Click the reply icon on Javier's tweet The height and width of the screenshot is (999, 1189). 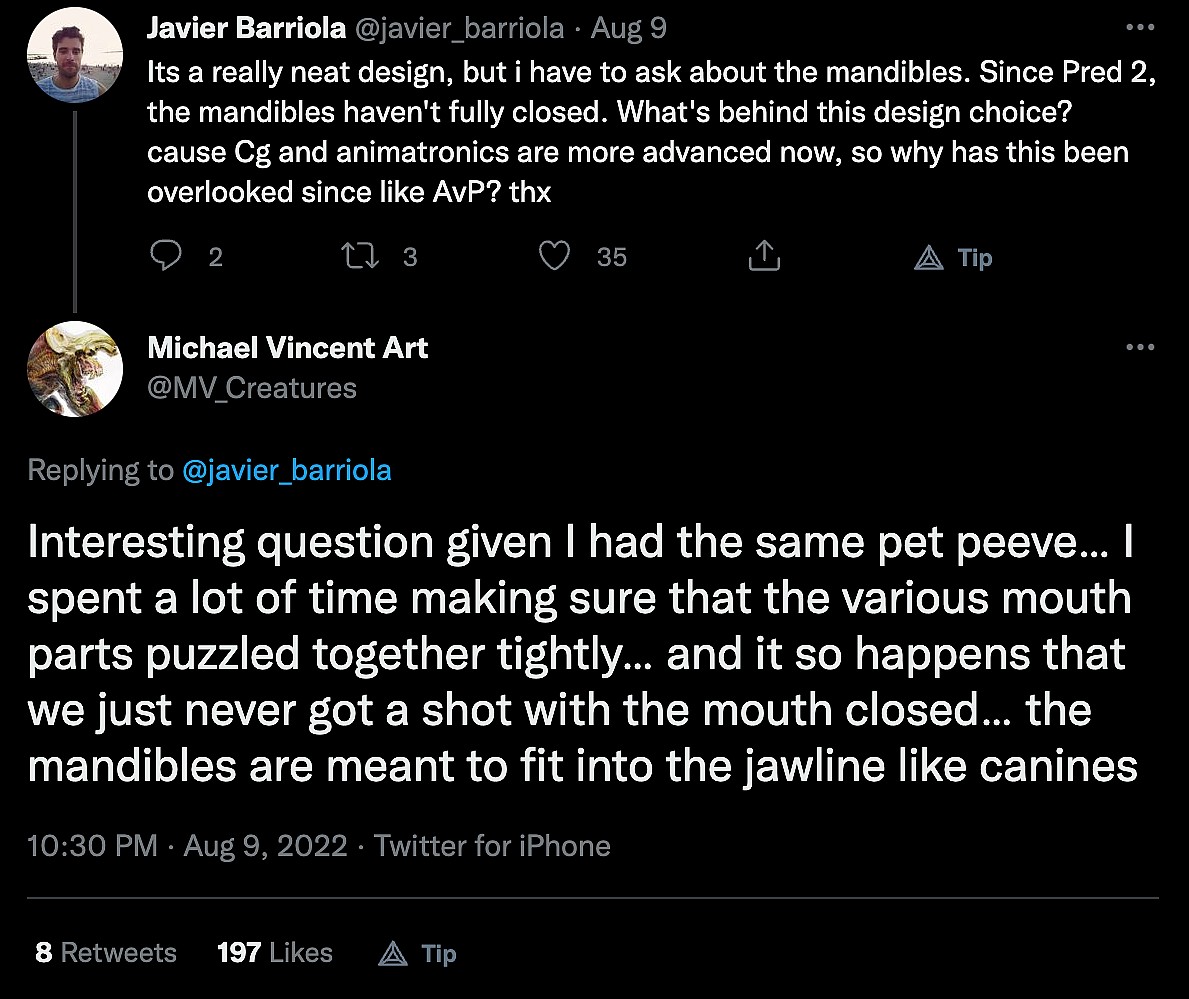(x=165, y=257)
